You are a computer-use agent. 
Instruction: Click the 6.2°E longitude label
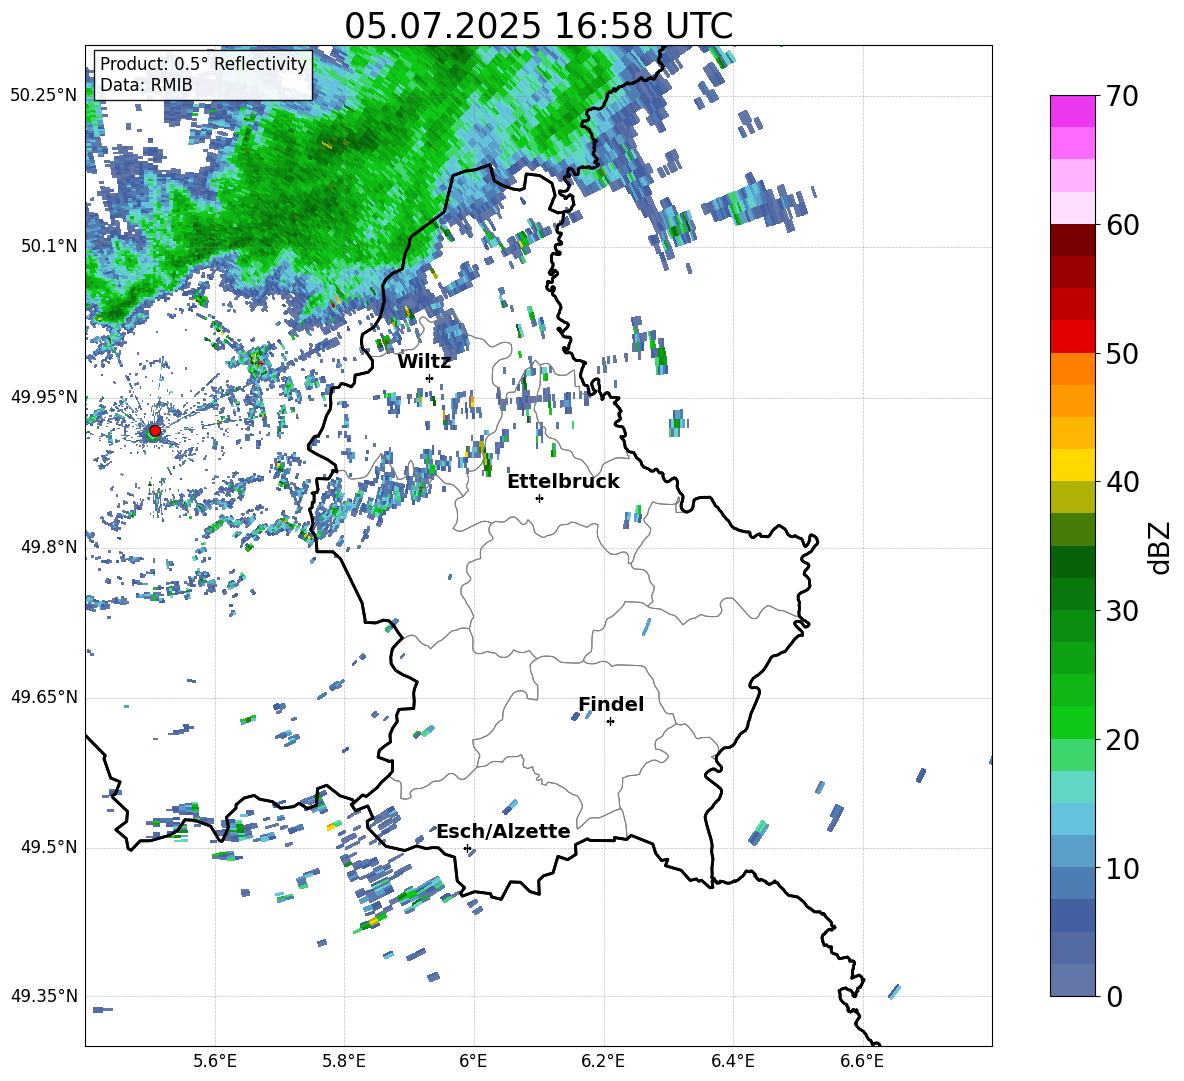[x=603, y=1061]
